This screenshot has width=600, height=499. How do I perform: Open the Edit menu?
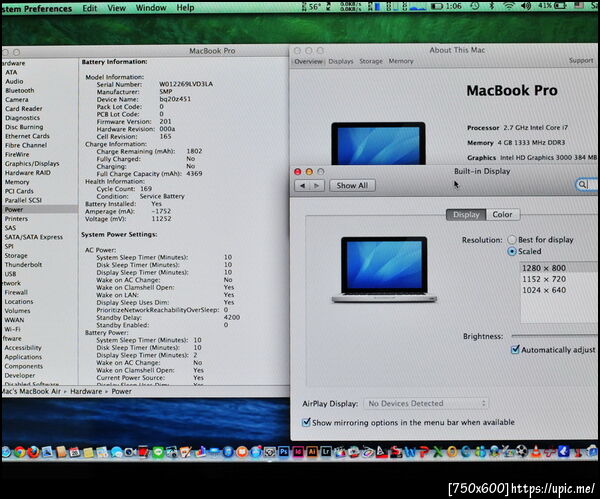tap(90, 8)
